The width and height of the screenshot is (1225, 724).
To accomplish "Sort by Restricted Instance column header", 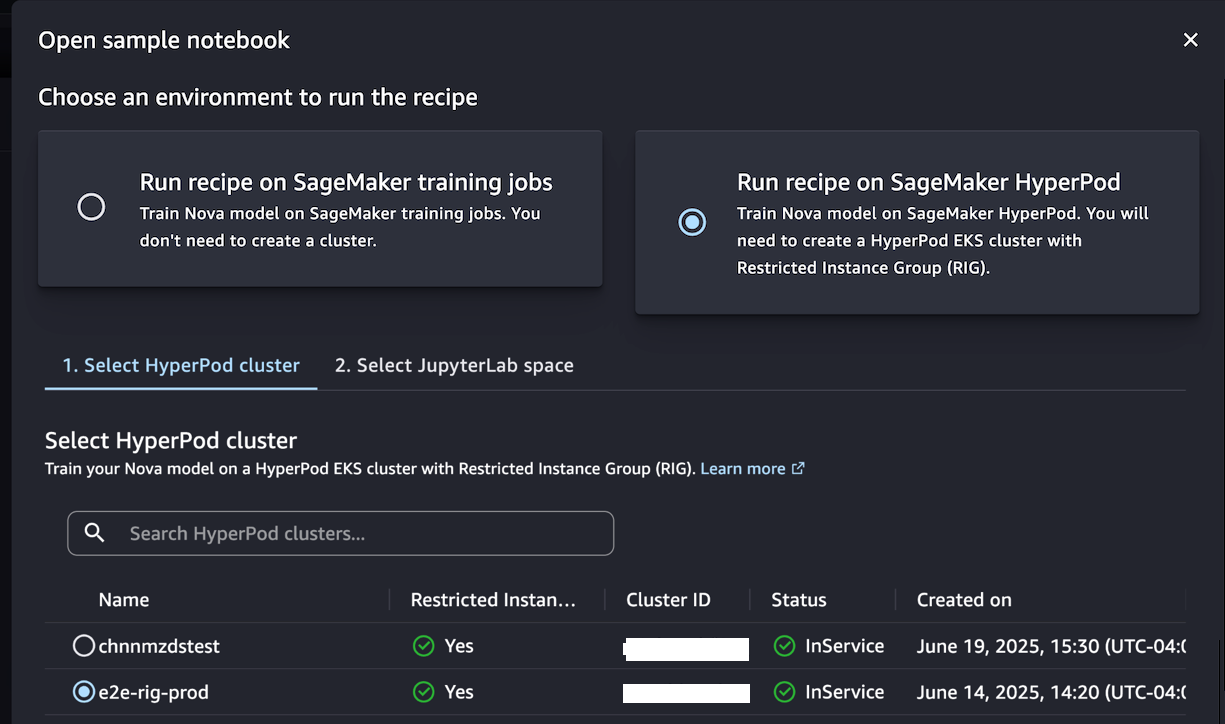I will pos(493,600).
